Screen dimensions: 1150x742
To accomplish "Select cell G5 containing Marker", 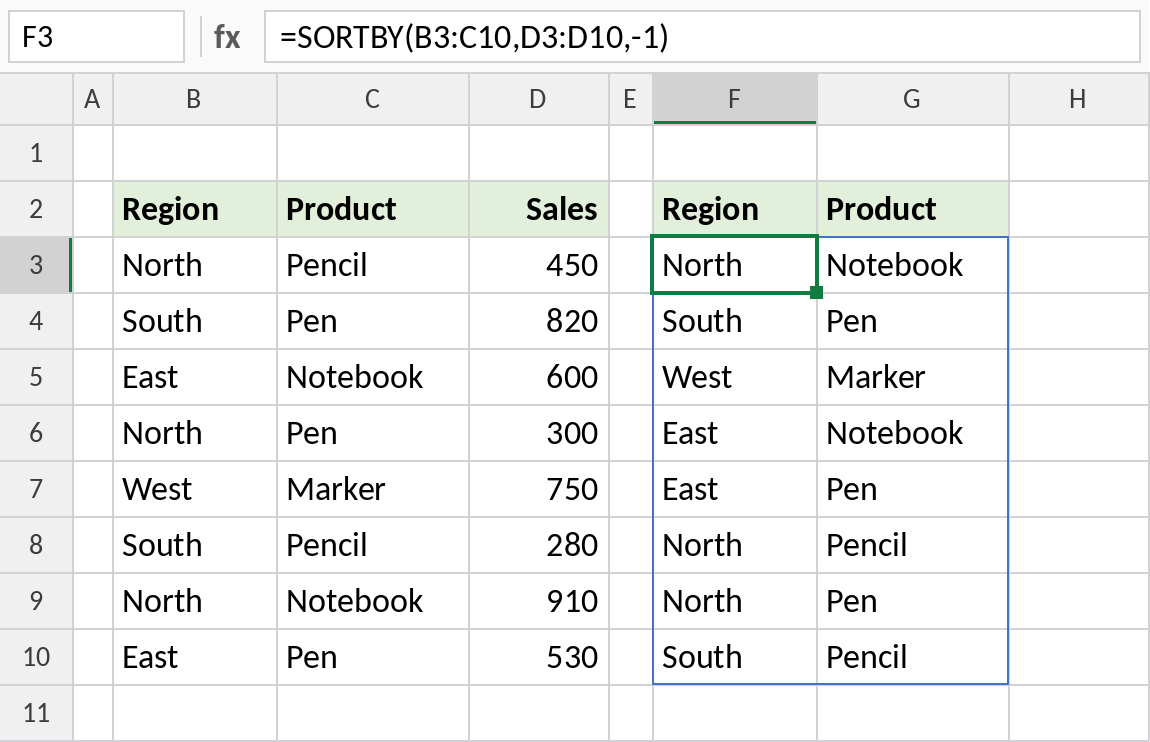I will [x=913, y=377].
